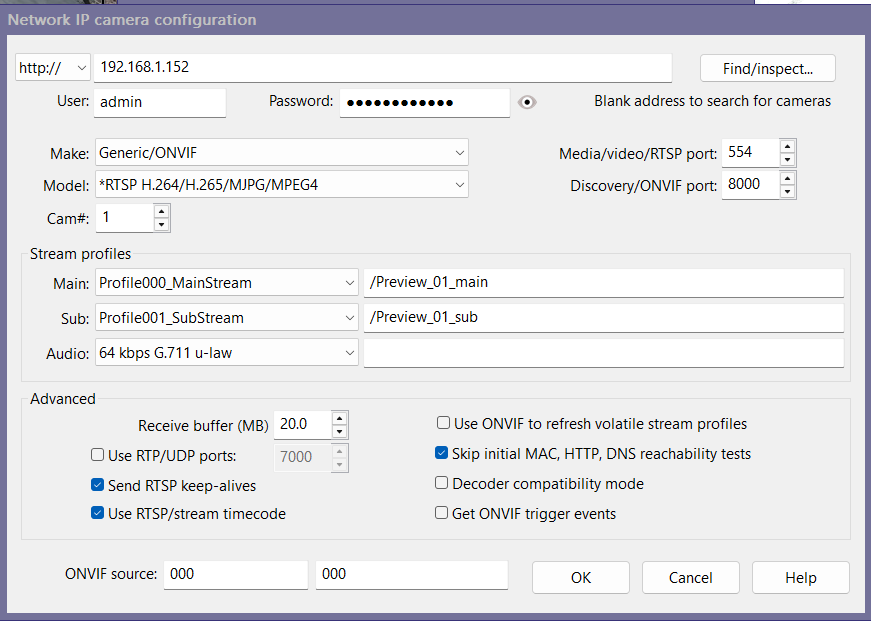Viewport: 871px width, 621px height.
Task: Click the IP address field 192.168.1.152
Action: click(382, 68)
